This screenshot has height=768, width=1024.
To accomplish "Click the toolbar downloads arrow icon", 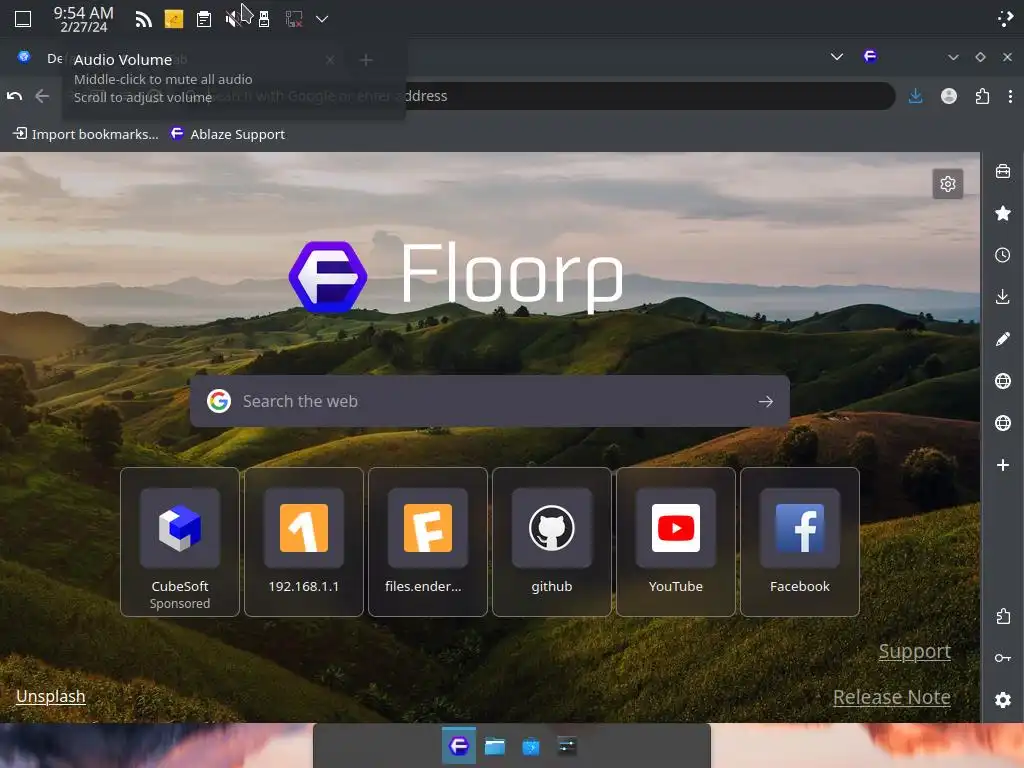I will 916,96.
